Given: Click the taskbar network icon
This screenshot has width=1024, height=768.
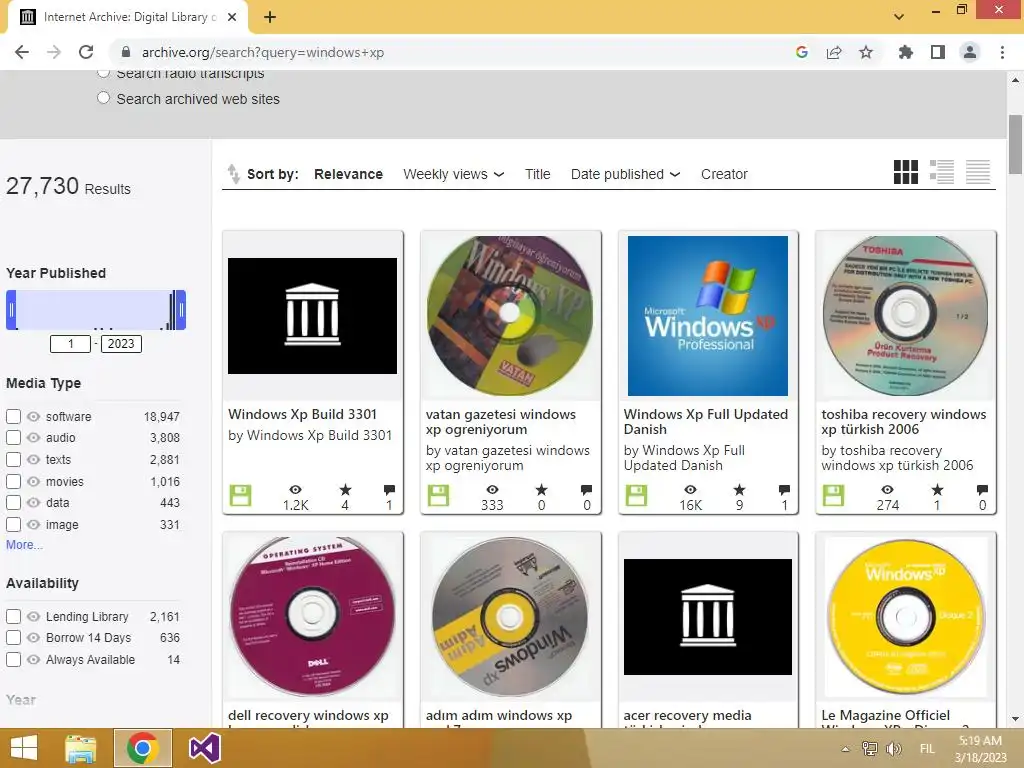Looking at the screenshot, I should click(x=870, y=748).
